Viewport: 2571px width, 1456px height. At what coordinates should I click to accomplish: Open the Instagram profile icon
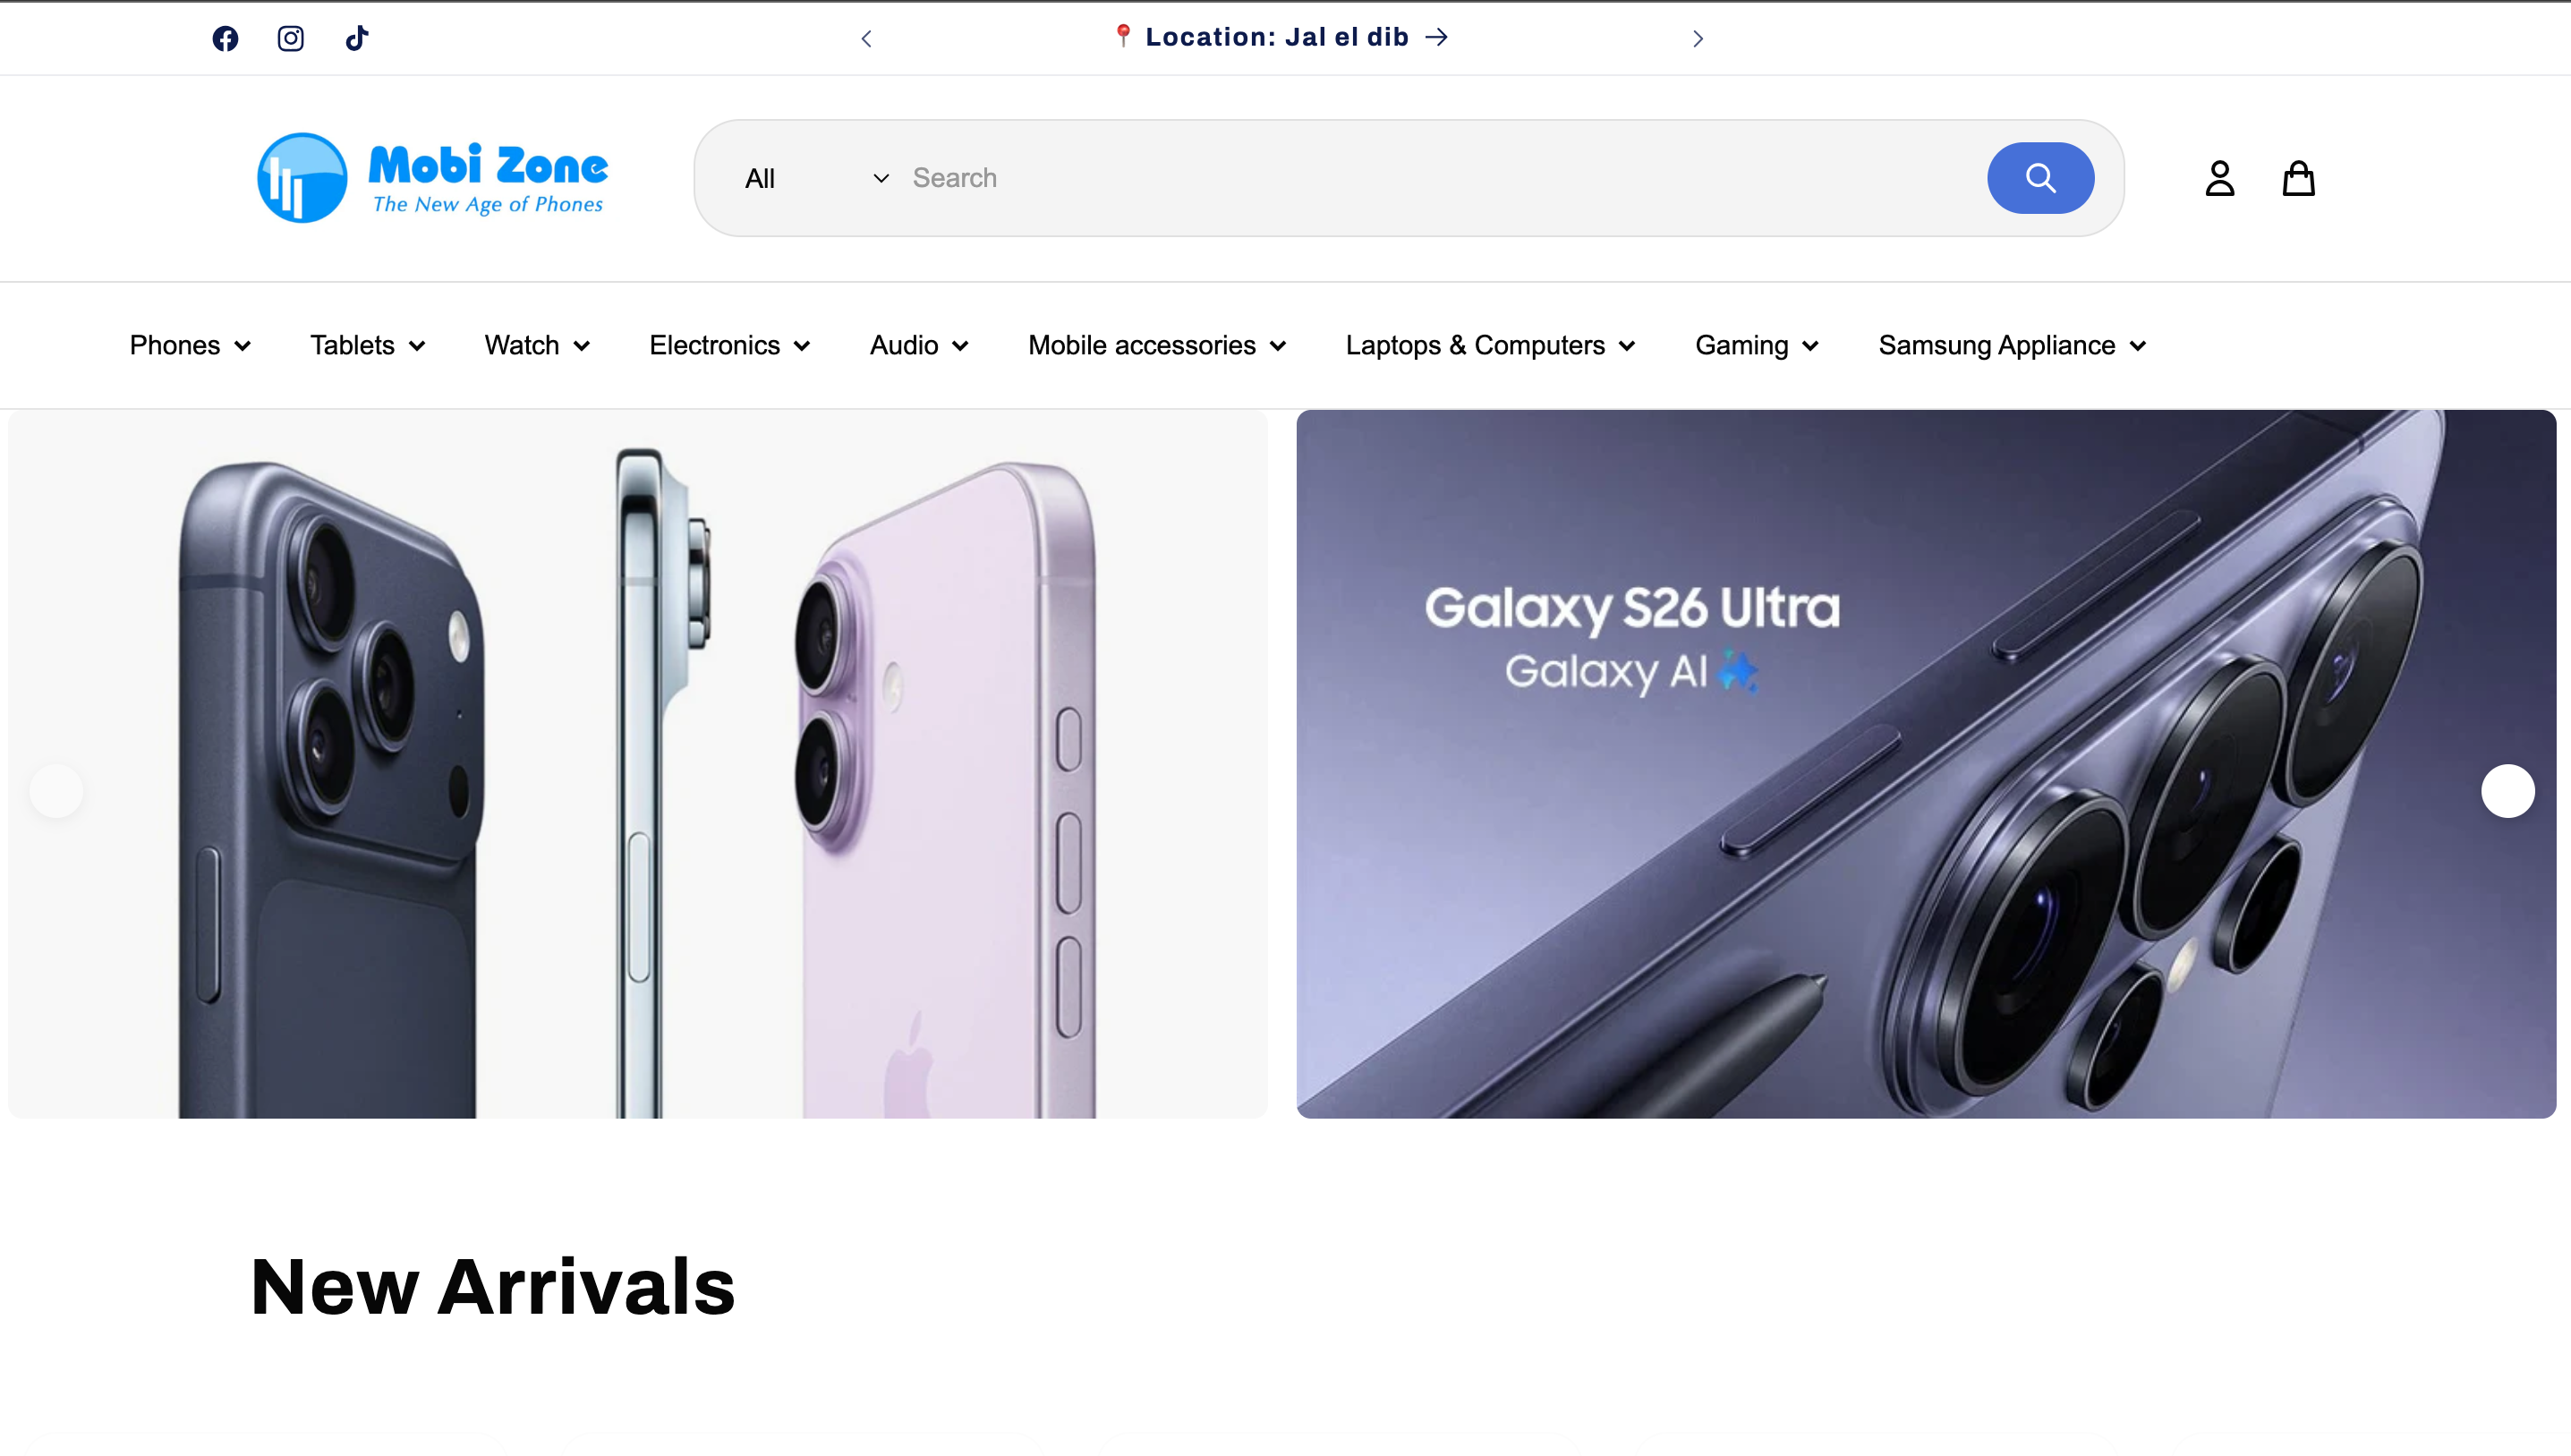pos(291,38)
